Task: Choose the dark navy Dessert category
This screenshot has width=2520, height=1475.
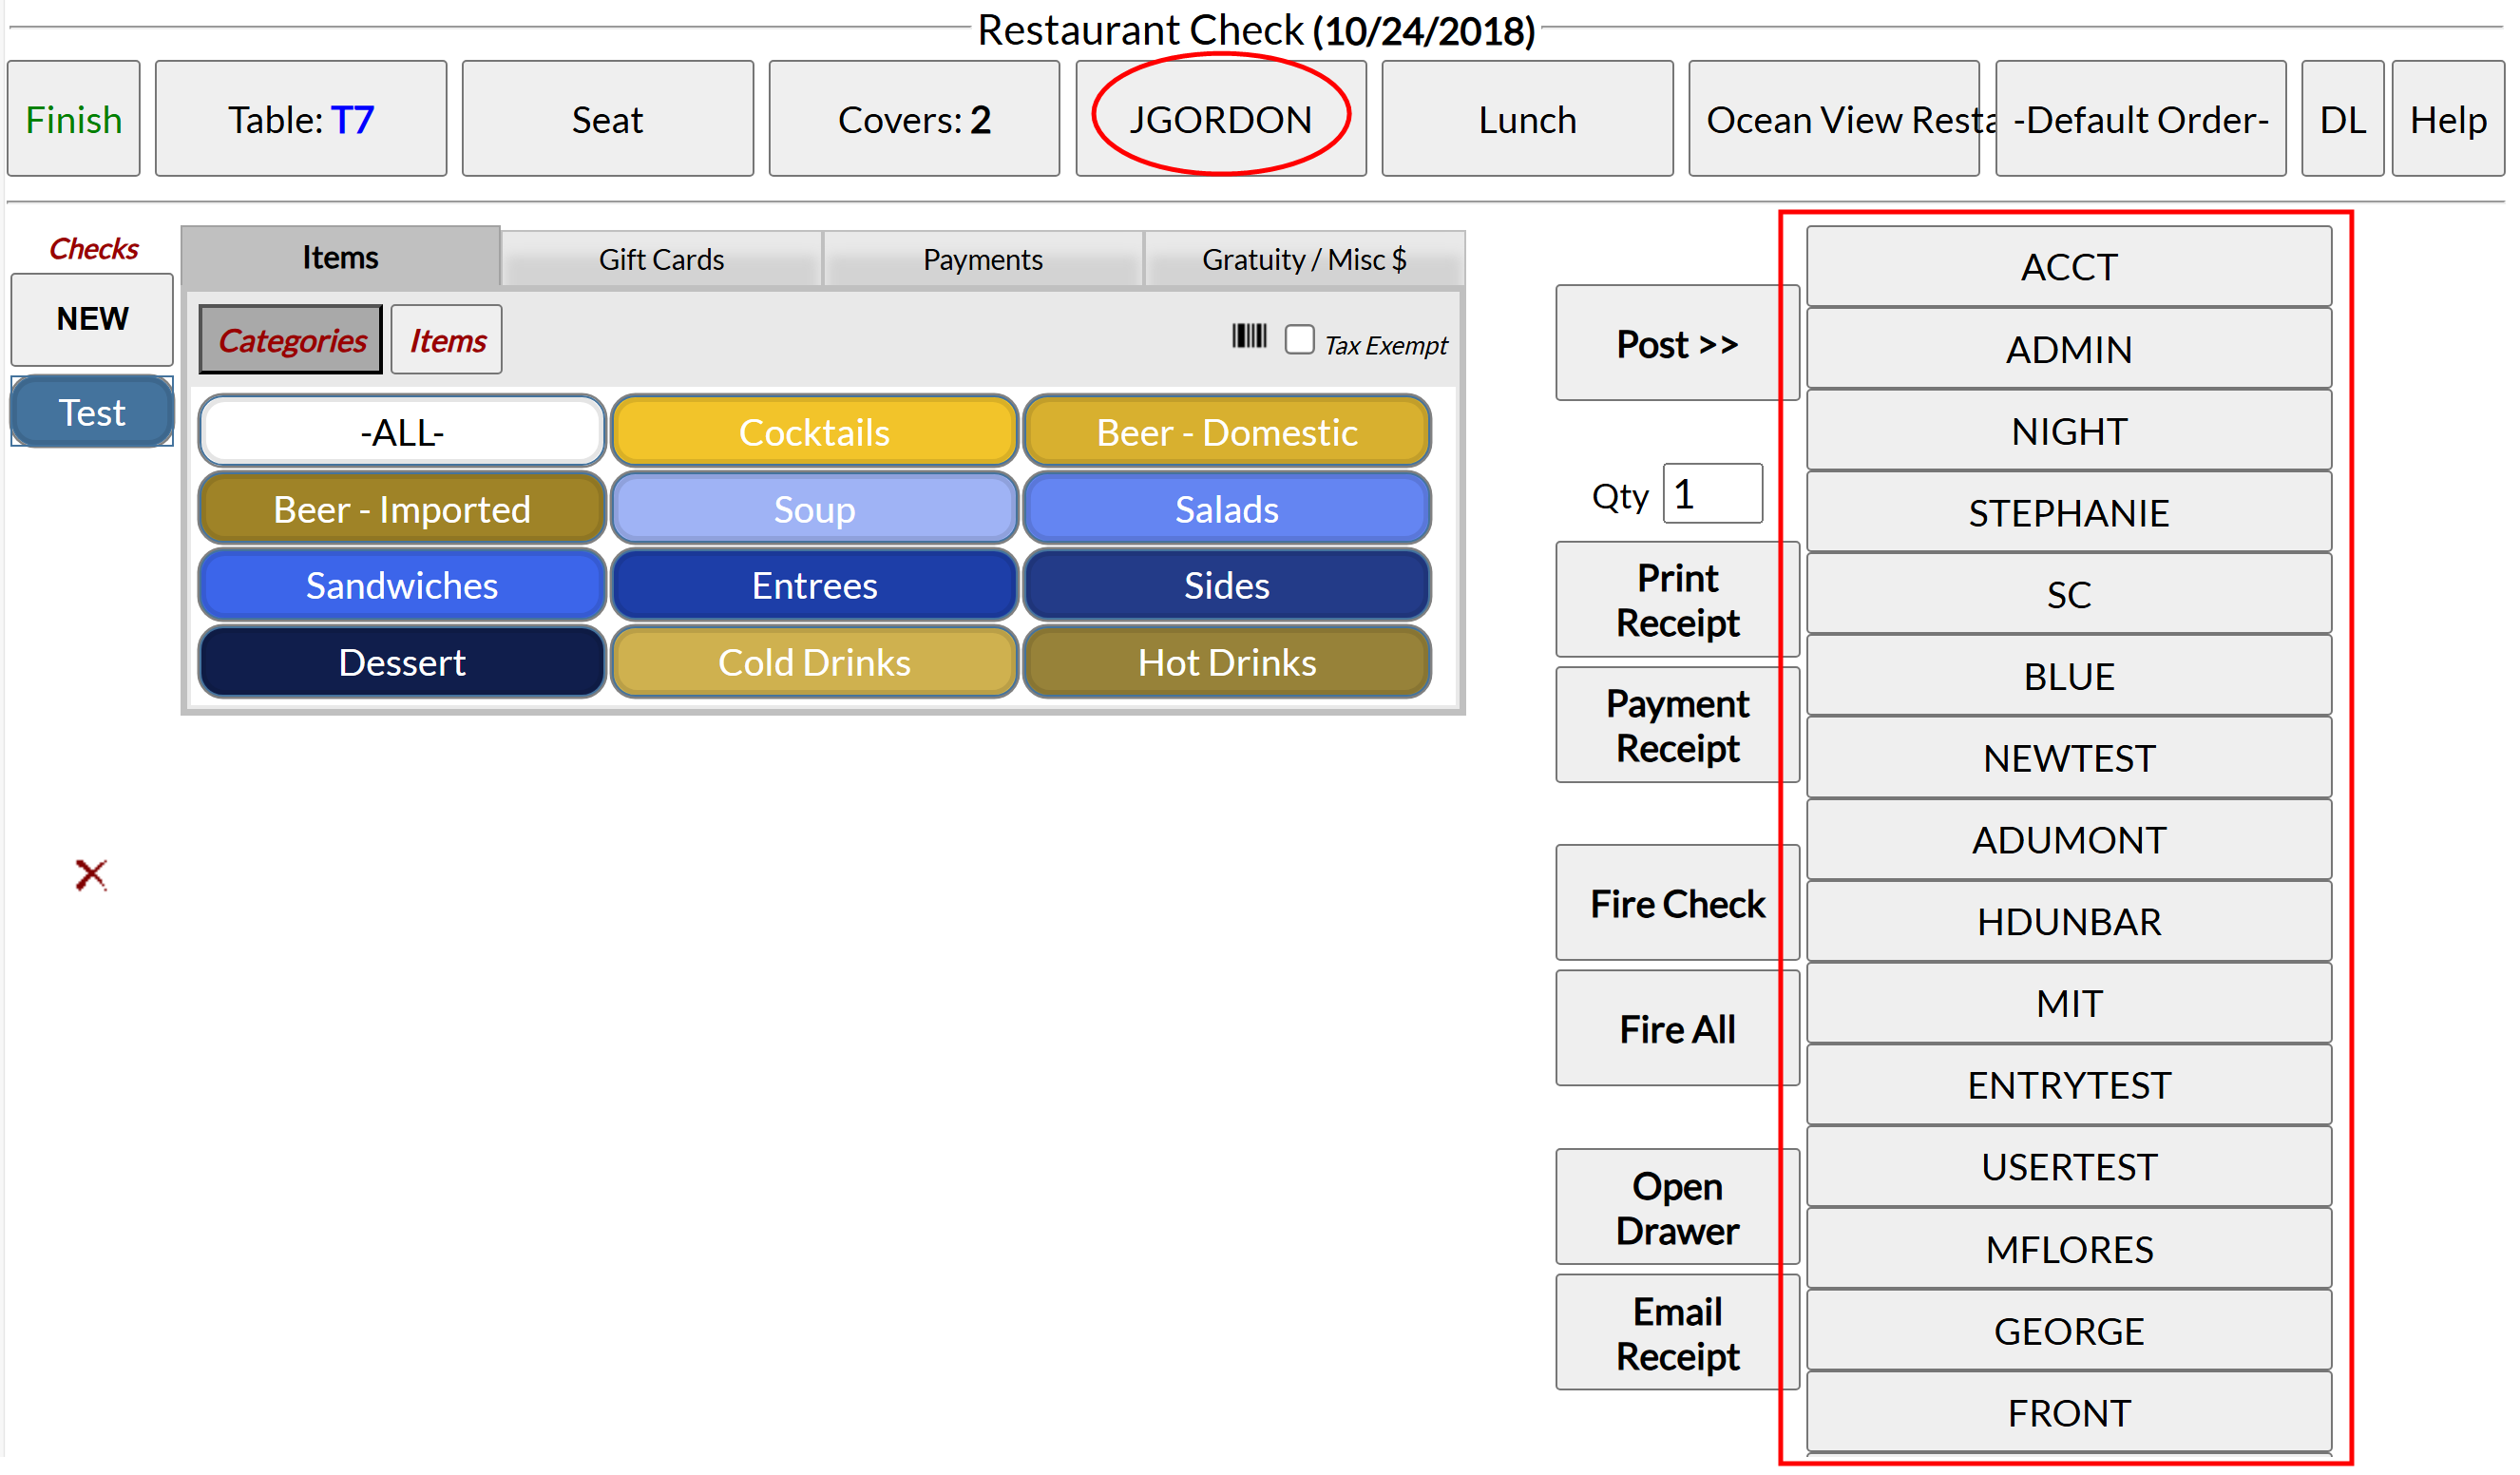Action: point(402,662)
